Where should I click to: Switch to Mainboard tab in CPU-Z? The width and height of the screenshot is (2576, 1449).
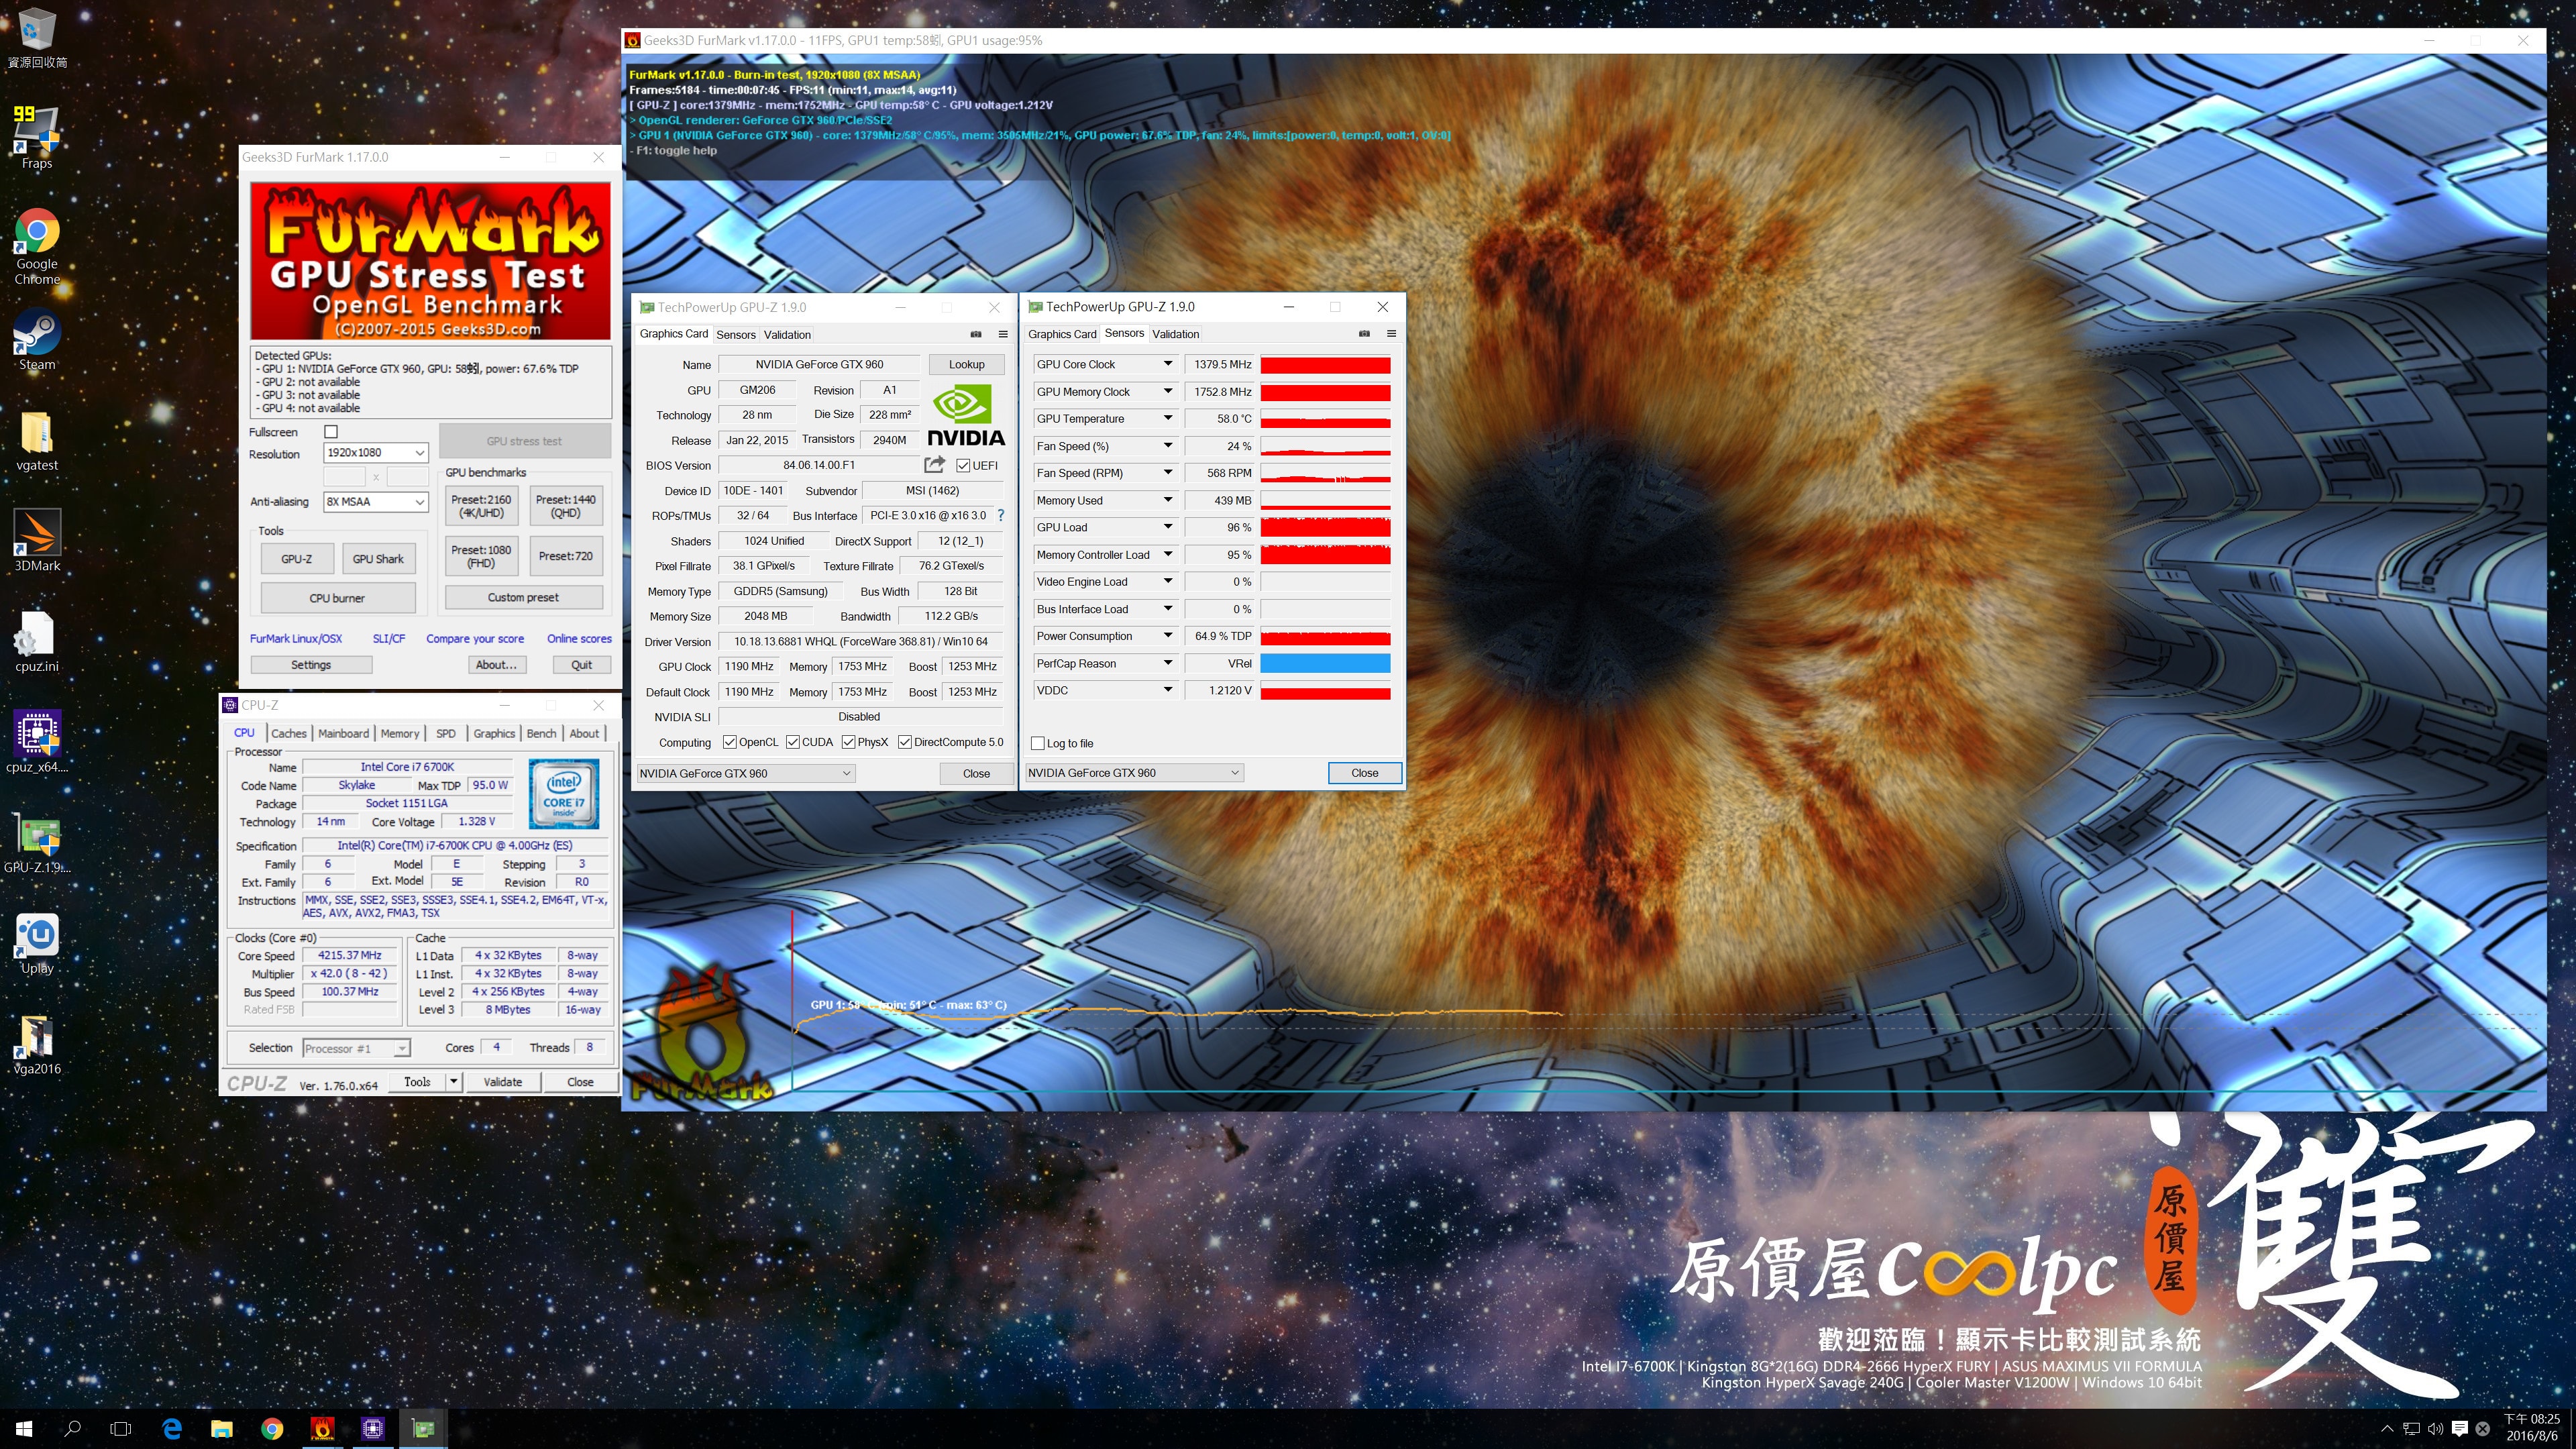344,733
